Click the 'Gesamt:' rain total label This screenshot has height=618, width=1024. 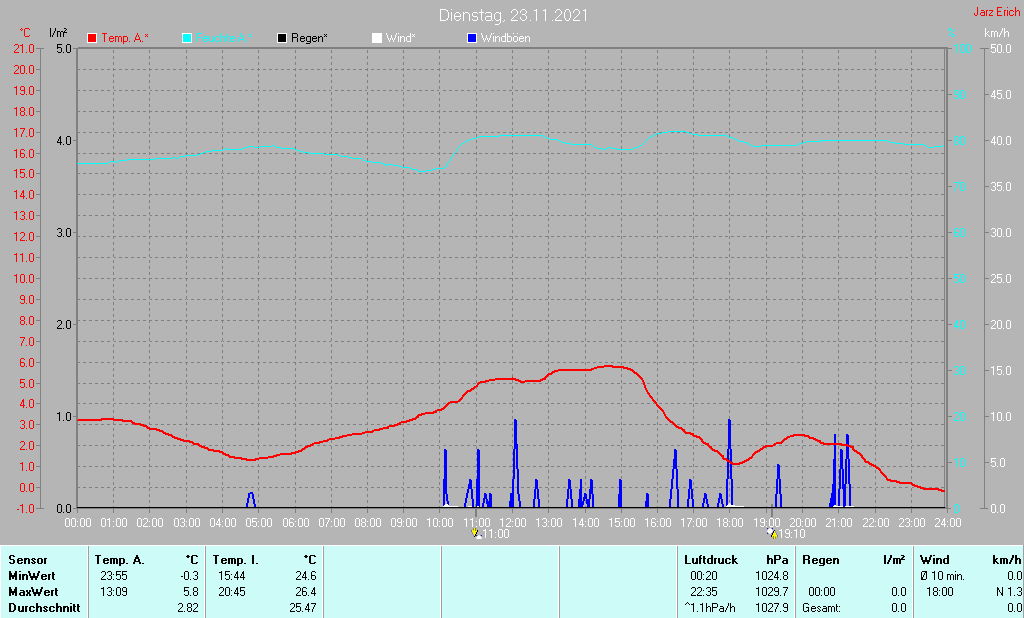822,608
